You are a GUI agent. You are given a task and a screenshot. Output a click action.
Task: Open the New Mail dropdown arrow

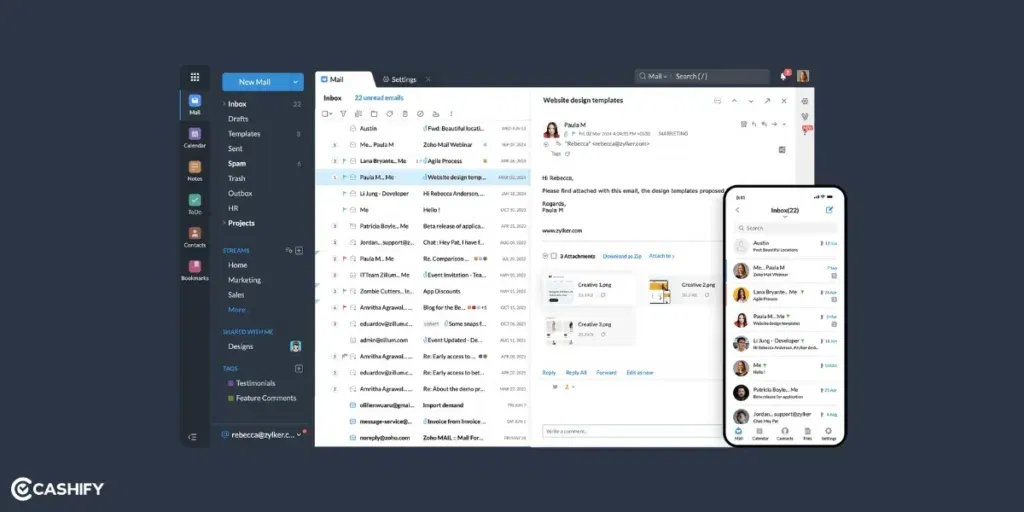tap(296, 82)
